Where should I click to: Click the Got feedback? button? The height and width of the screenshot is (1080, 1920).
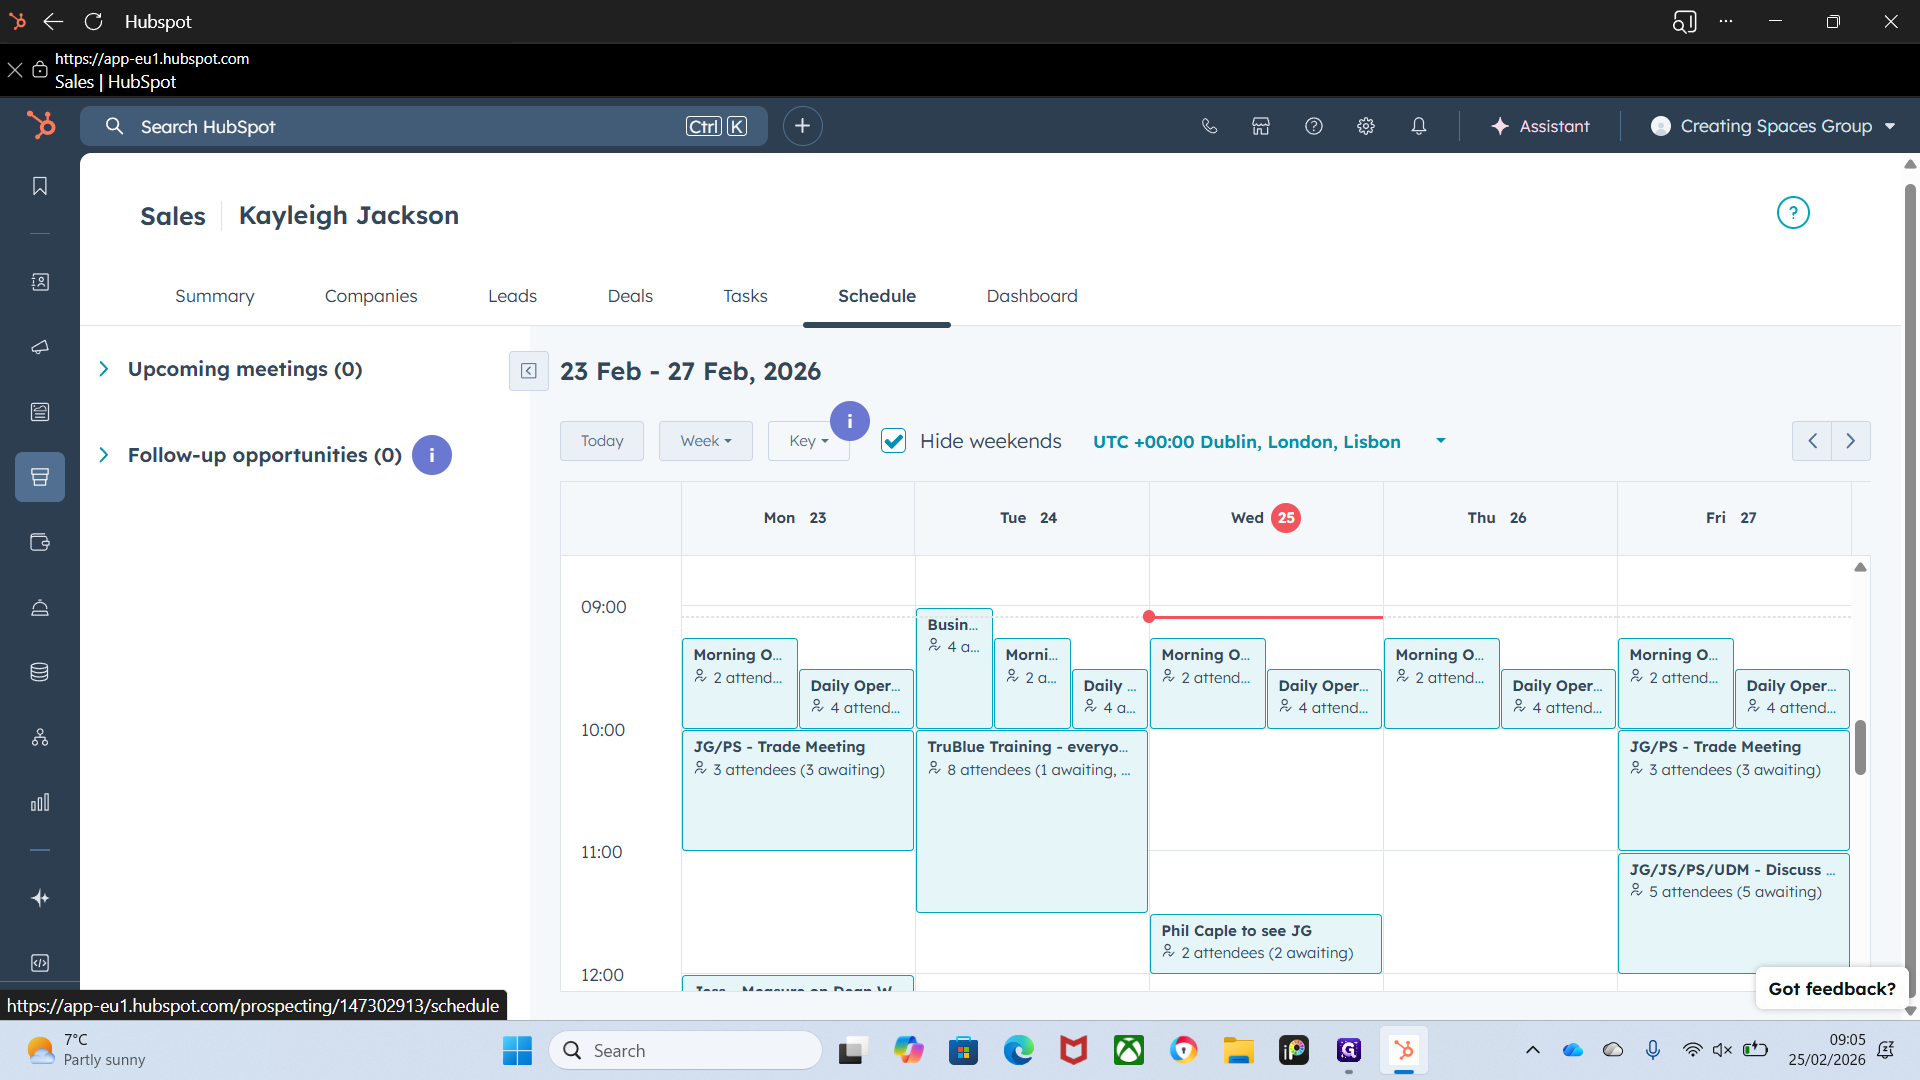[x=1832, y=989]
